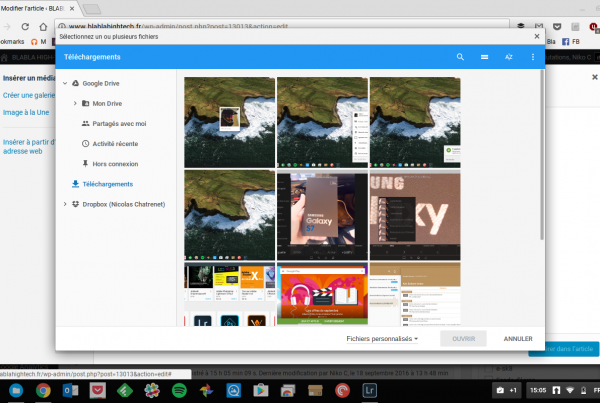Click Image à la Une link
Image resolution: width=600 pixels, height=403 pixels.
click(26, 113)
